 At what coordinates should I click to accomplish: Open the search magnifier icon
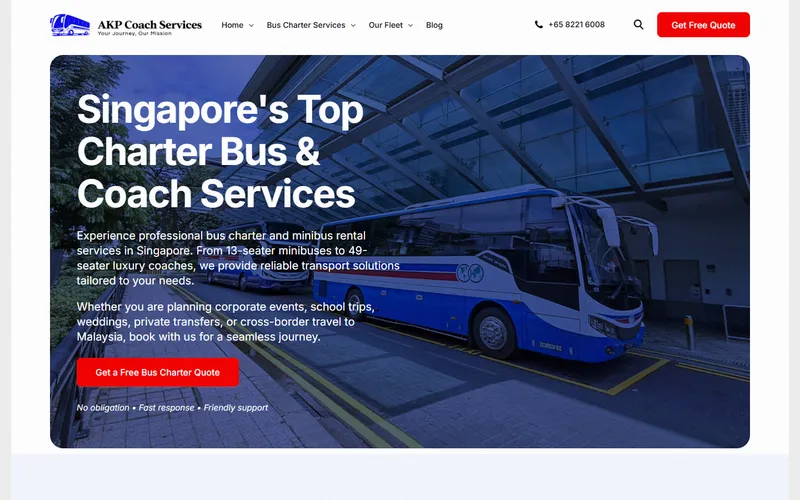pos(638,24)
